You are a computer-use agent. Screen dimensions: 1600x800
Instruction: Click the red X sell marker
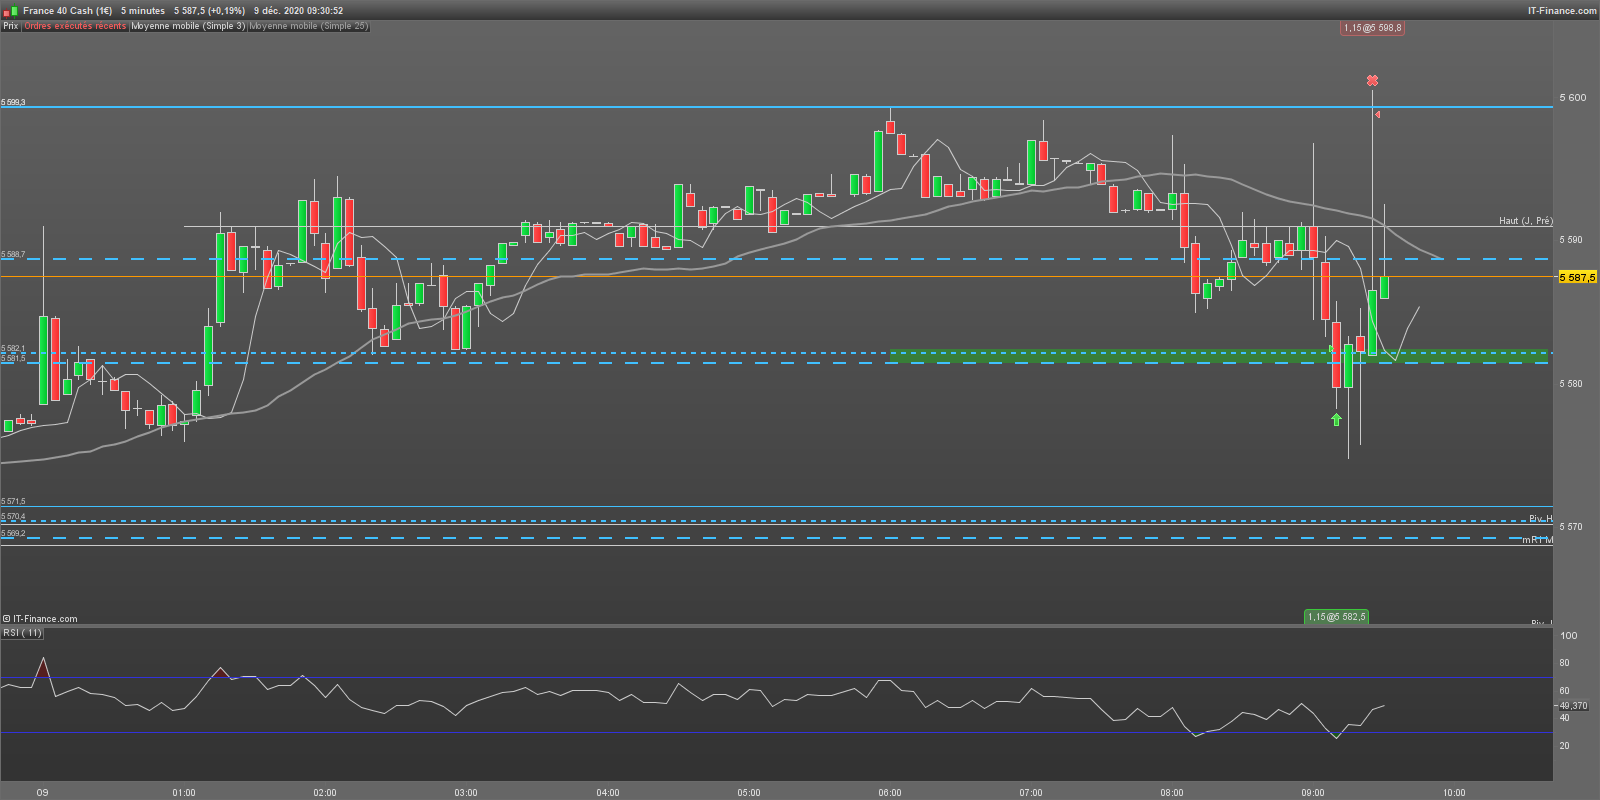[x=1372, y=80]
